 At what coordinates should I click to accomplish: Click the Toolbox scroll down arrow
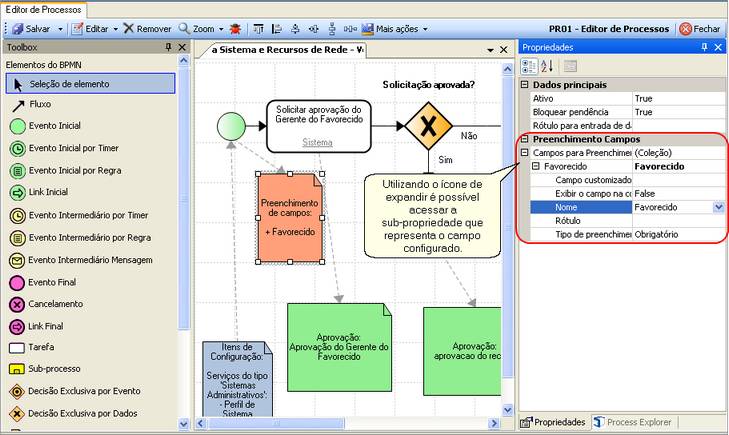pos(184,423)
